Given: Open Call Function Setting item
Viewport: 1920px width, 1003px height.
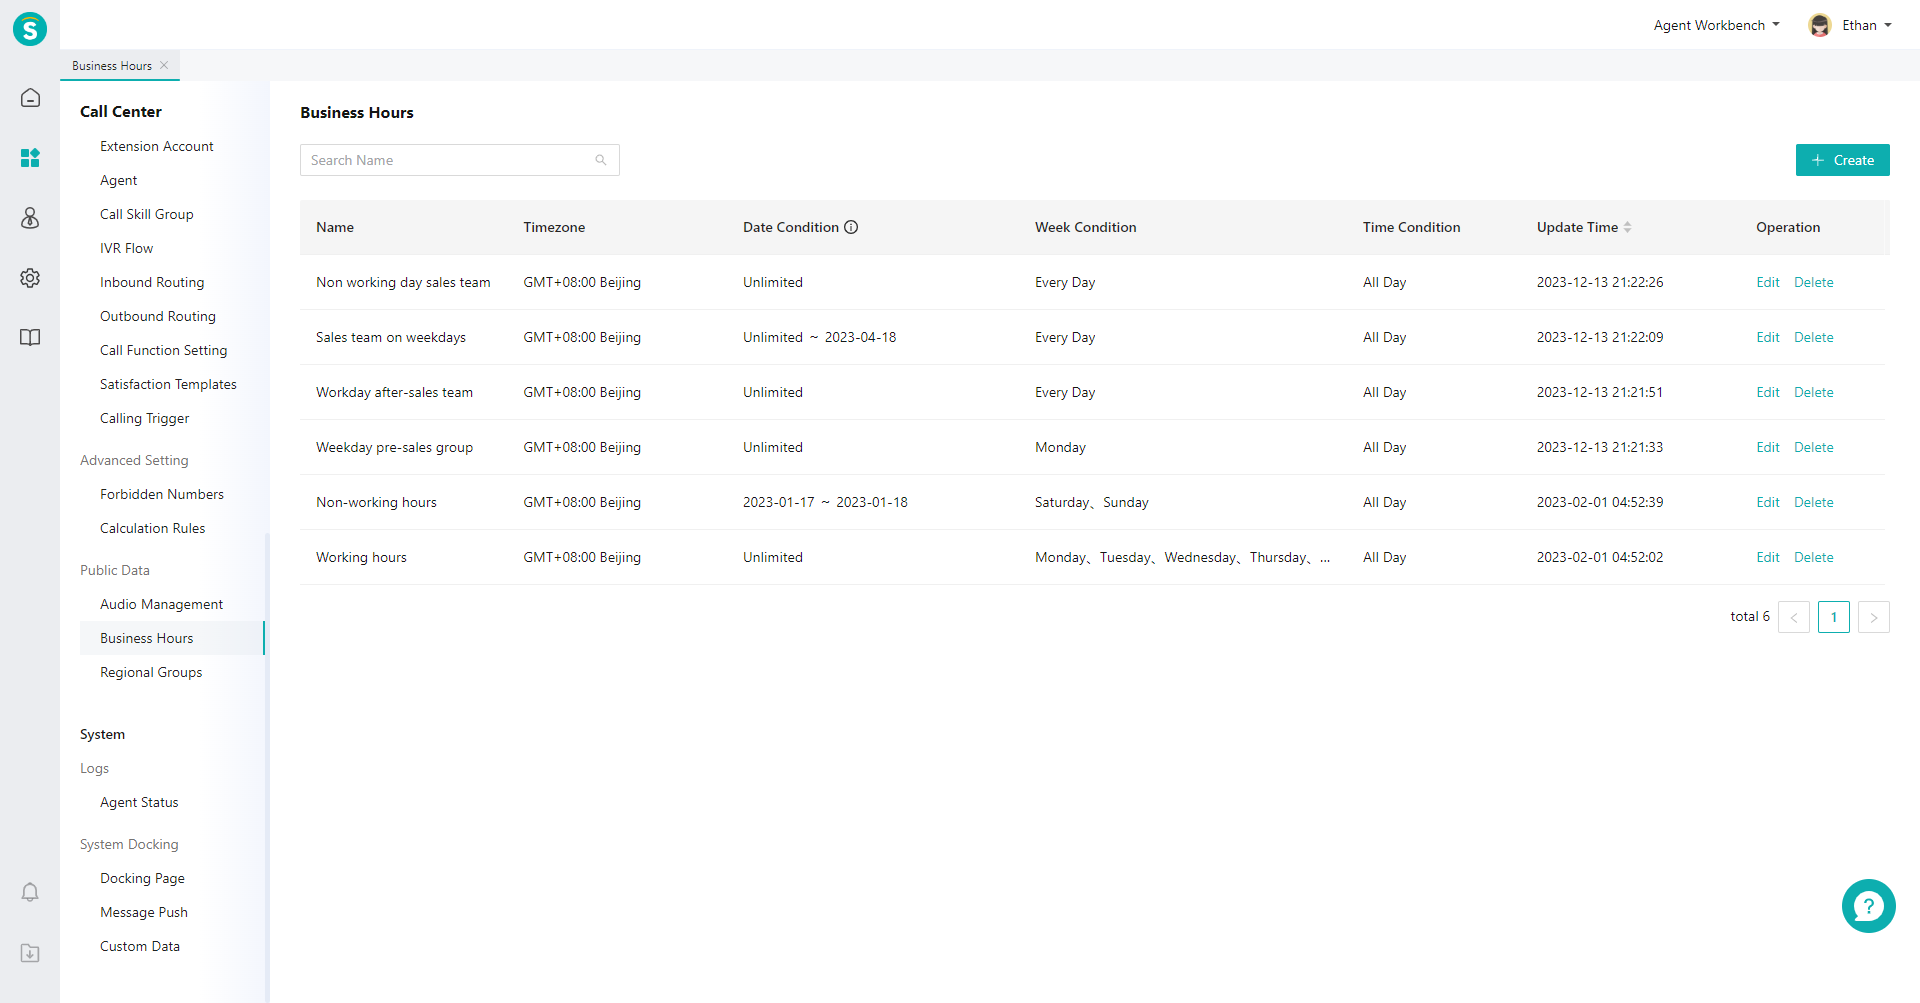Looking at the screenshot, I should (164, 350).
